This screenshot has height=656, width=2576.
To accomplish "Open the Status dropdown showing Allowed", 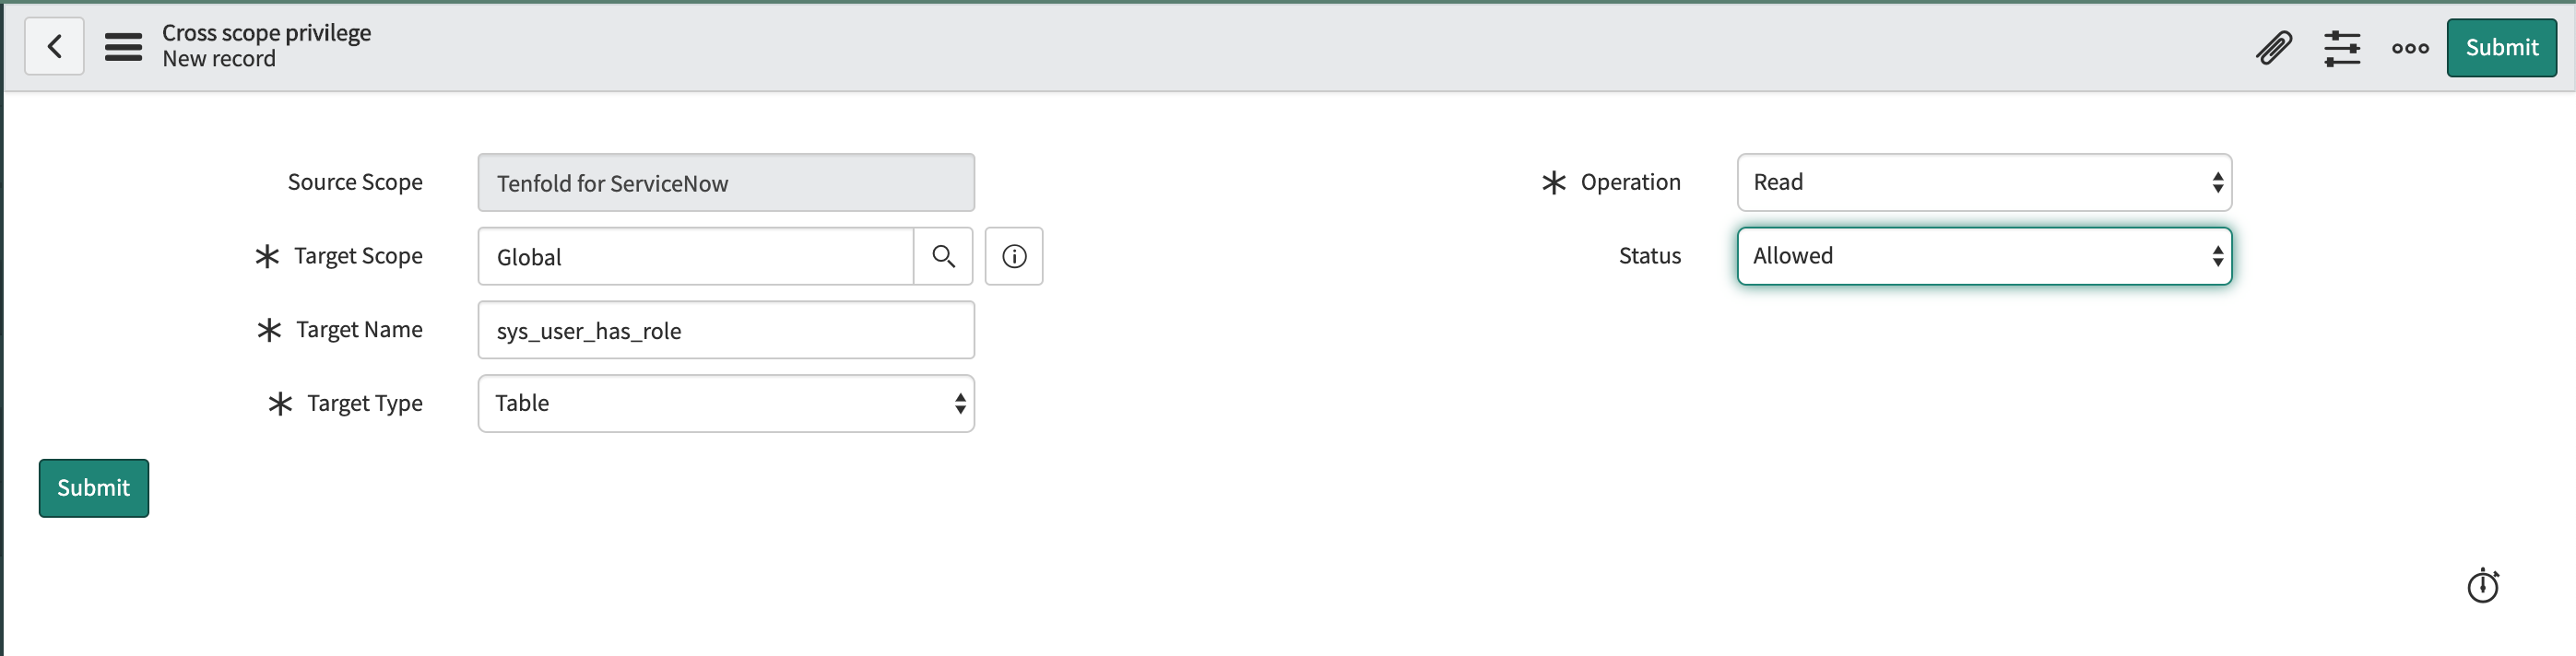I will coord(1983,256).
